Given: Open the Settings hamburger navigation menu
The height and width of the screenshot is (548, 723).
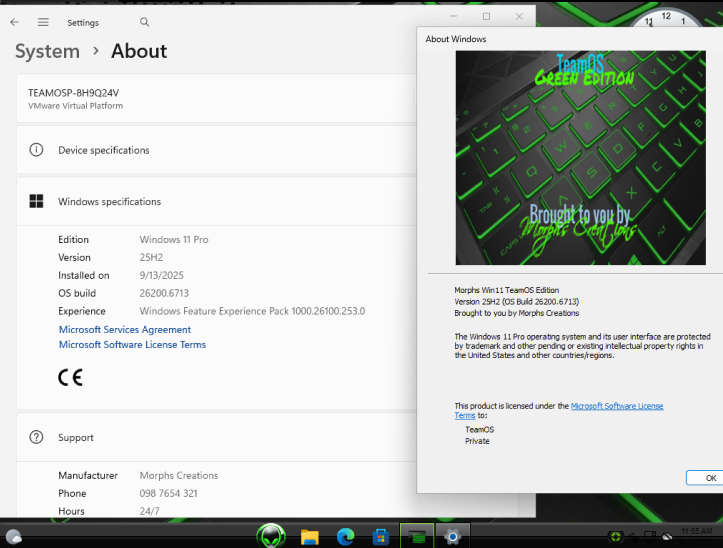Looking at the screenshot, I should [43, 22].
